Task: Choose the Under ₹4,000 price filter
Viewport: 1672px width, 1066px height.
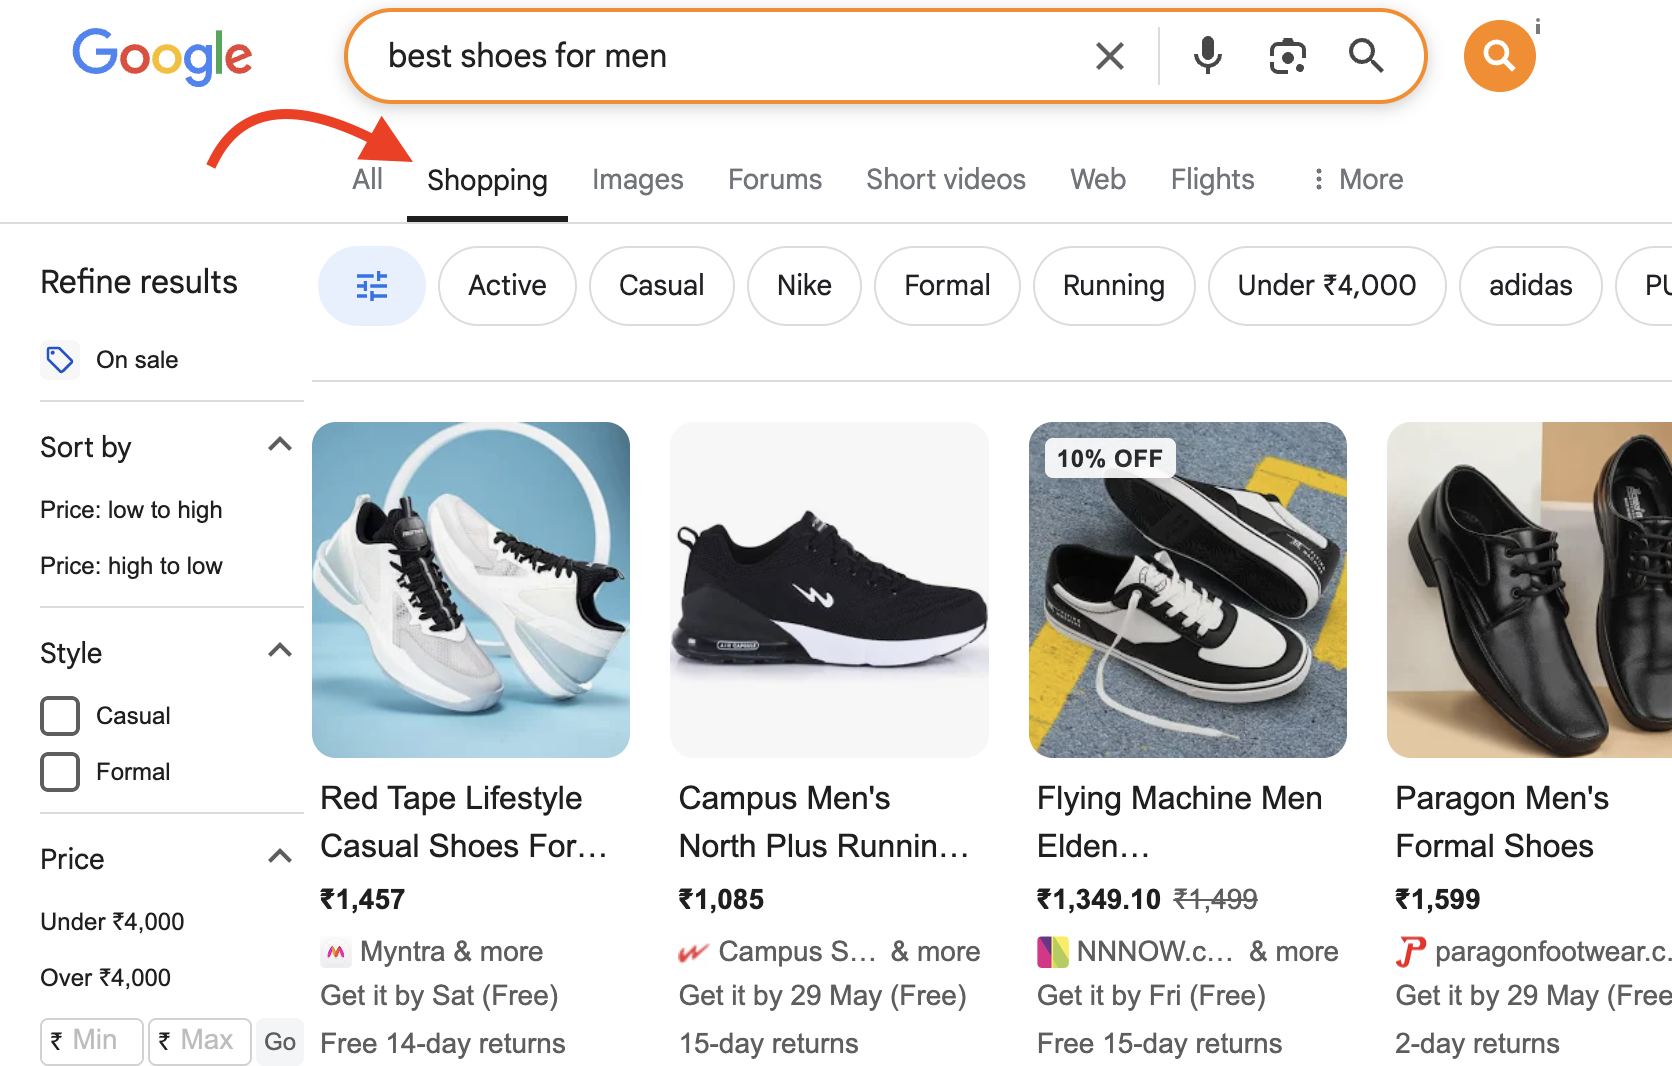Action: pyautogui.click(x=112, y=922)
